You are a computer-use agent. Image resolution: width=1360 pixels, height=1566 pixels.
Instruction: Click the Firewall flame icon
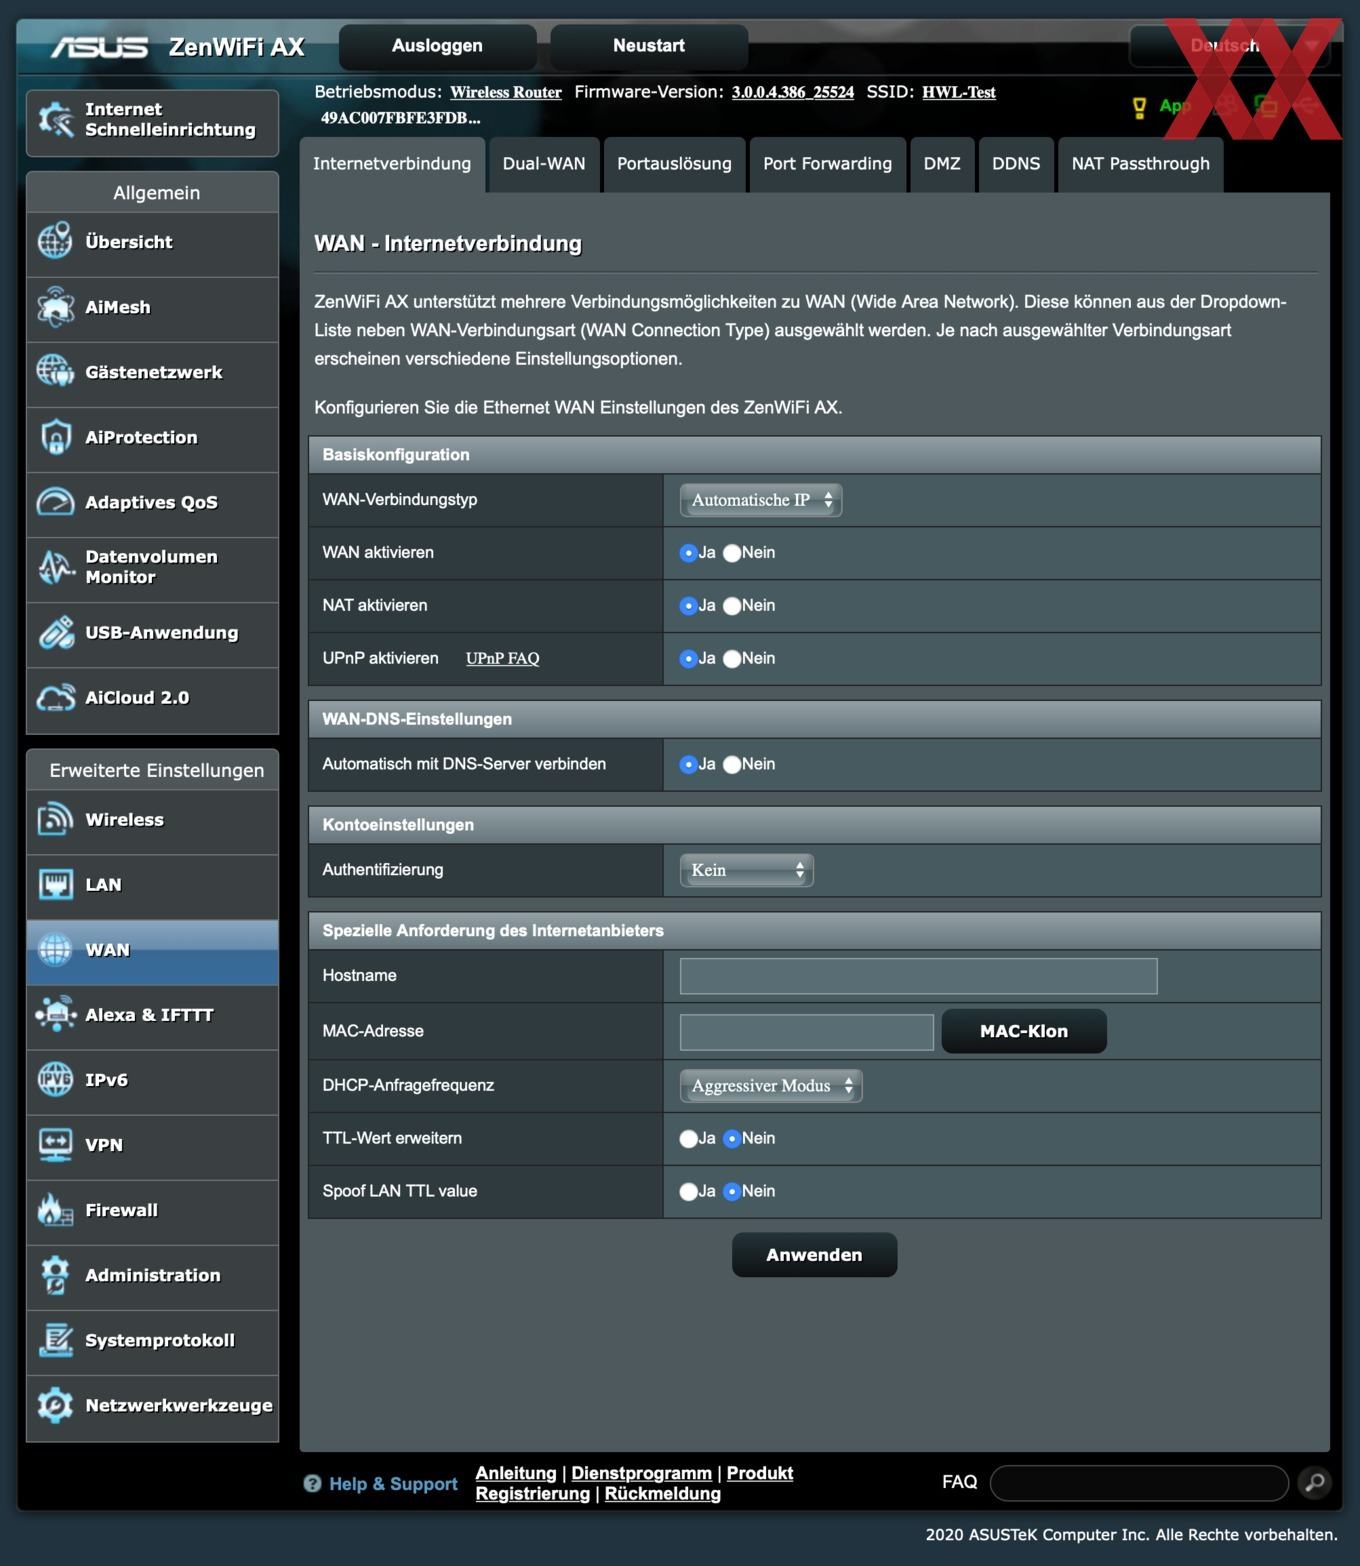pos(56,1210)
